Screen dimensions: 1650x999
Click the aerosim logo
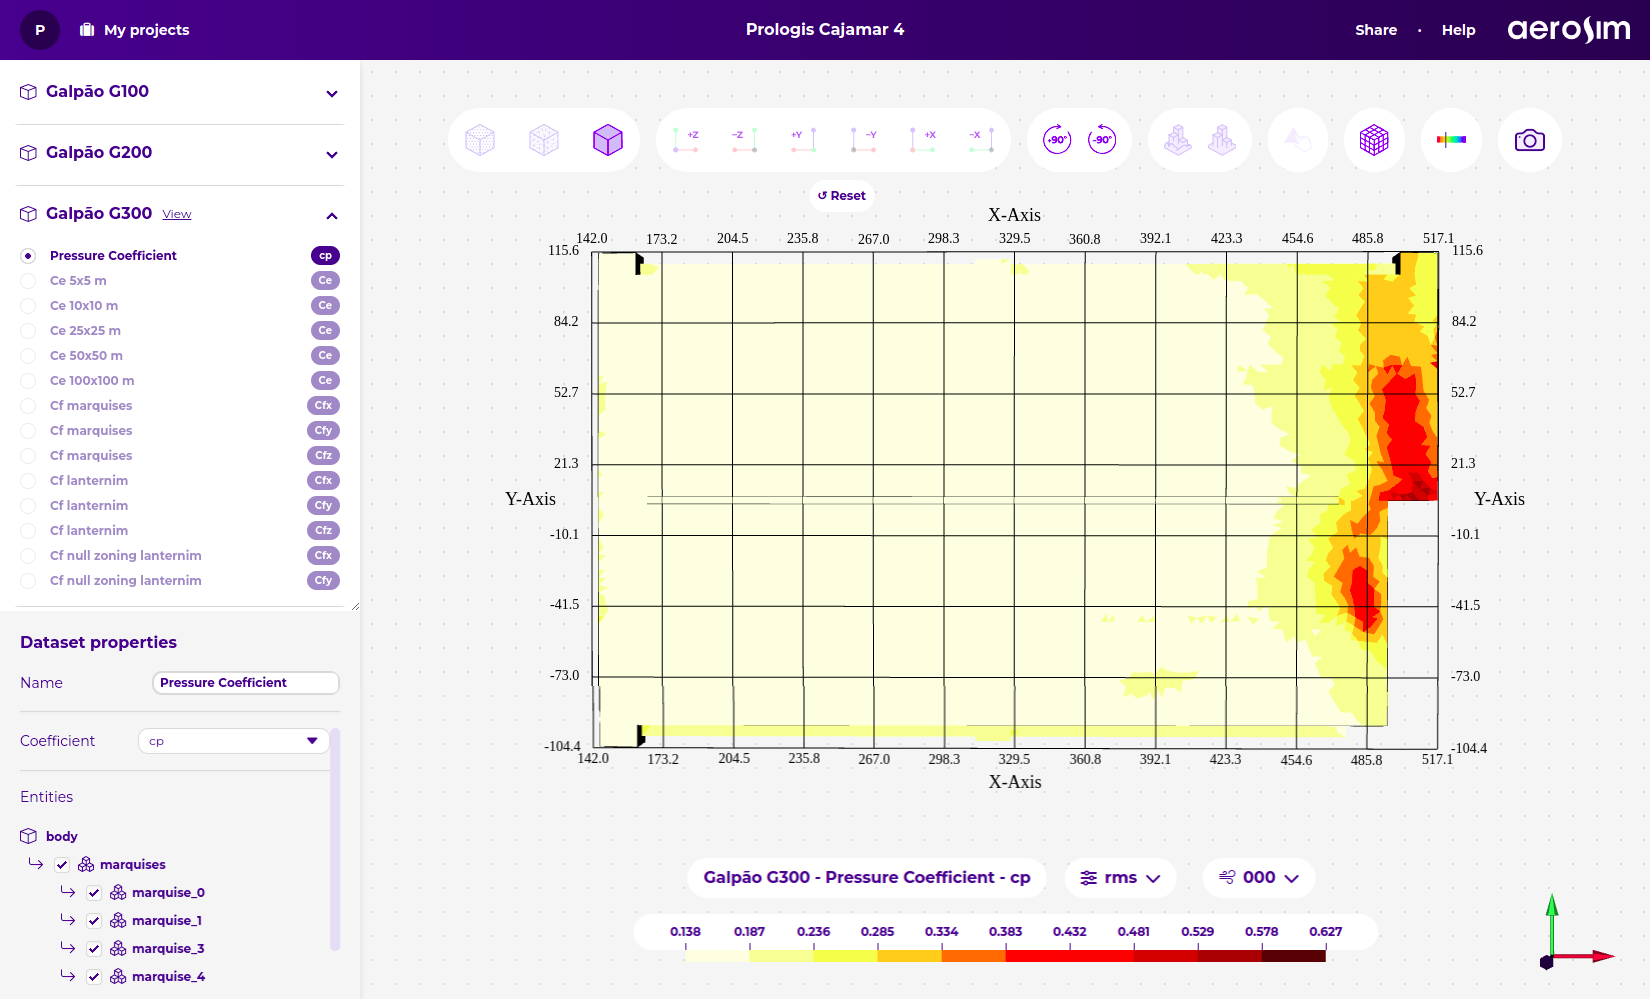[1568, 30]
